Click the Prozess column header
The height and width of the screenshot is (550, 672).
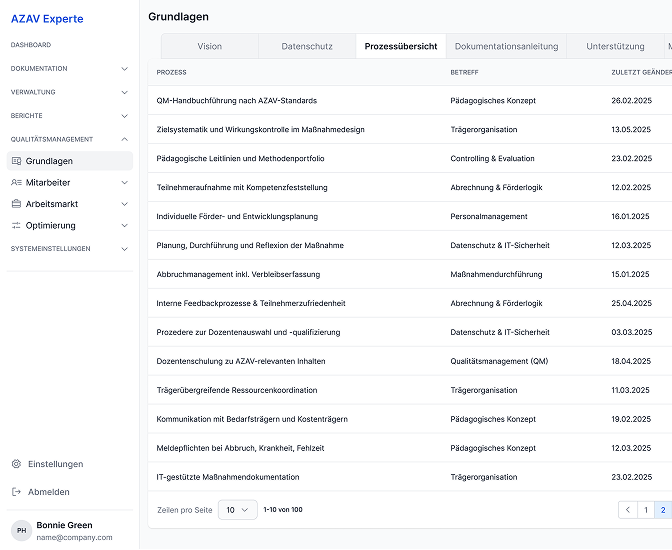pos(171,72)
